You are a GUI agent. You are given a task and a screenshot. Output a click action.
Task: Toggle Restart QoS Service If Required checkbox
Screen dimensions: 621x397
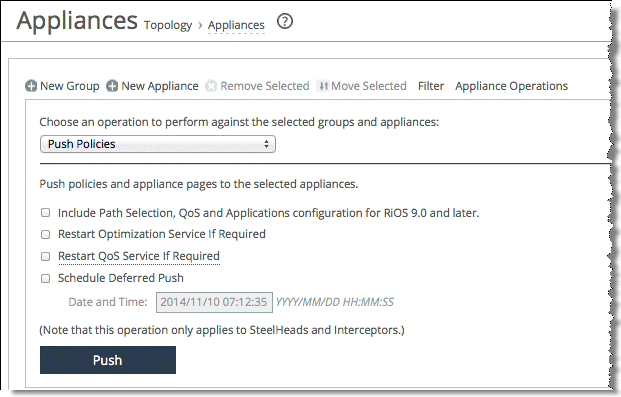[46, 256]
